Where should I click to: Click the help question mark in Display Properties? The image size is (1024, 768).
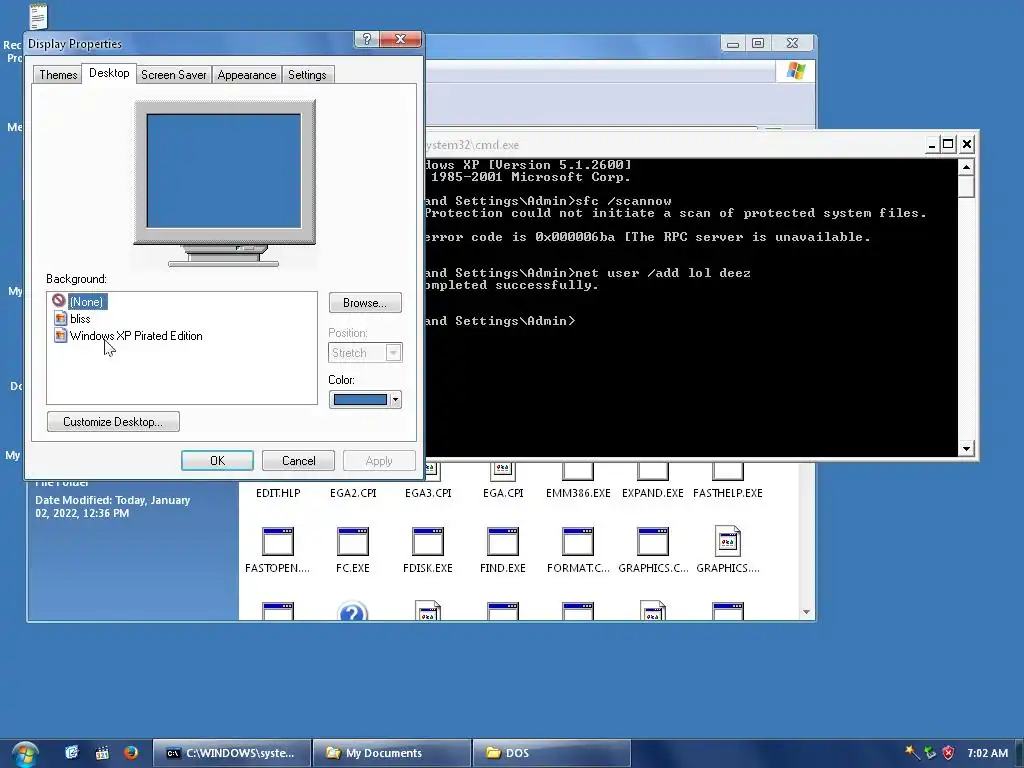366,39
